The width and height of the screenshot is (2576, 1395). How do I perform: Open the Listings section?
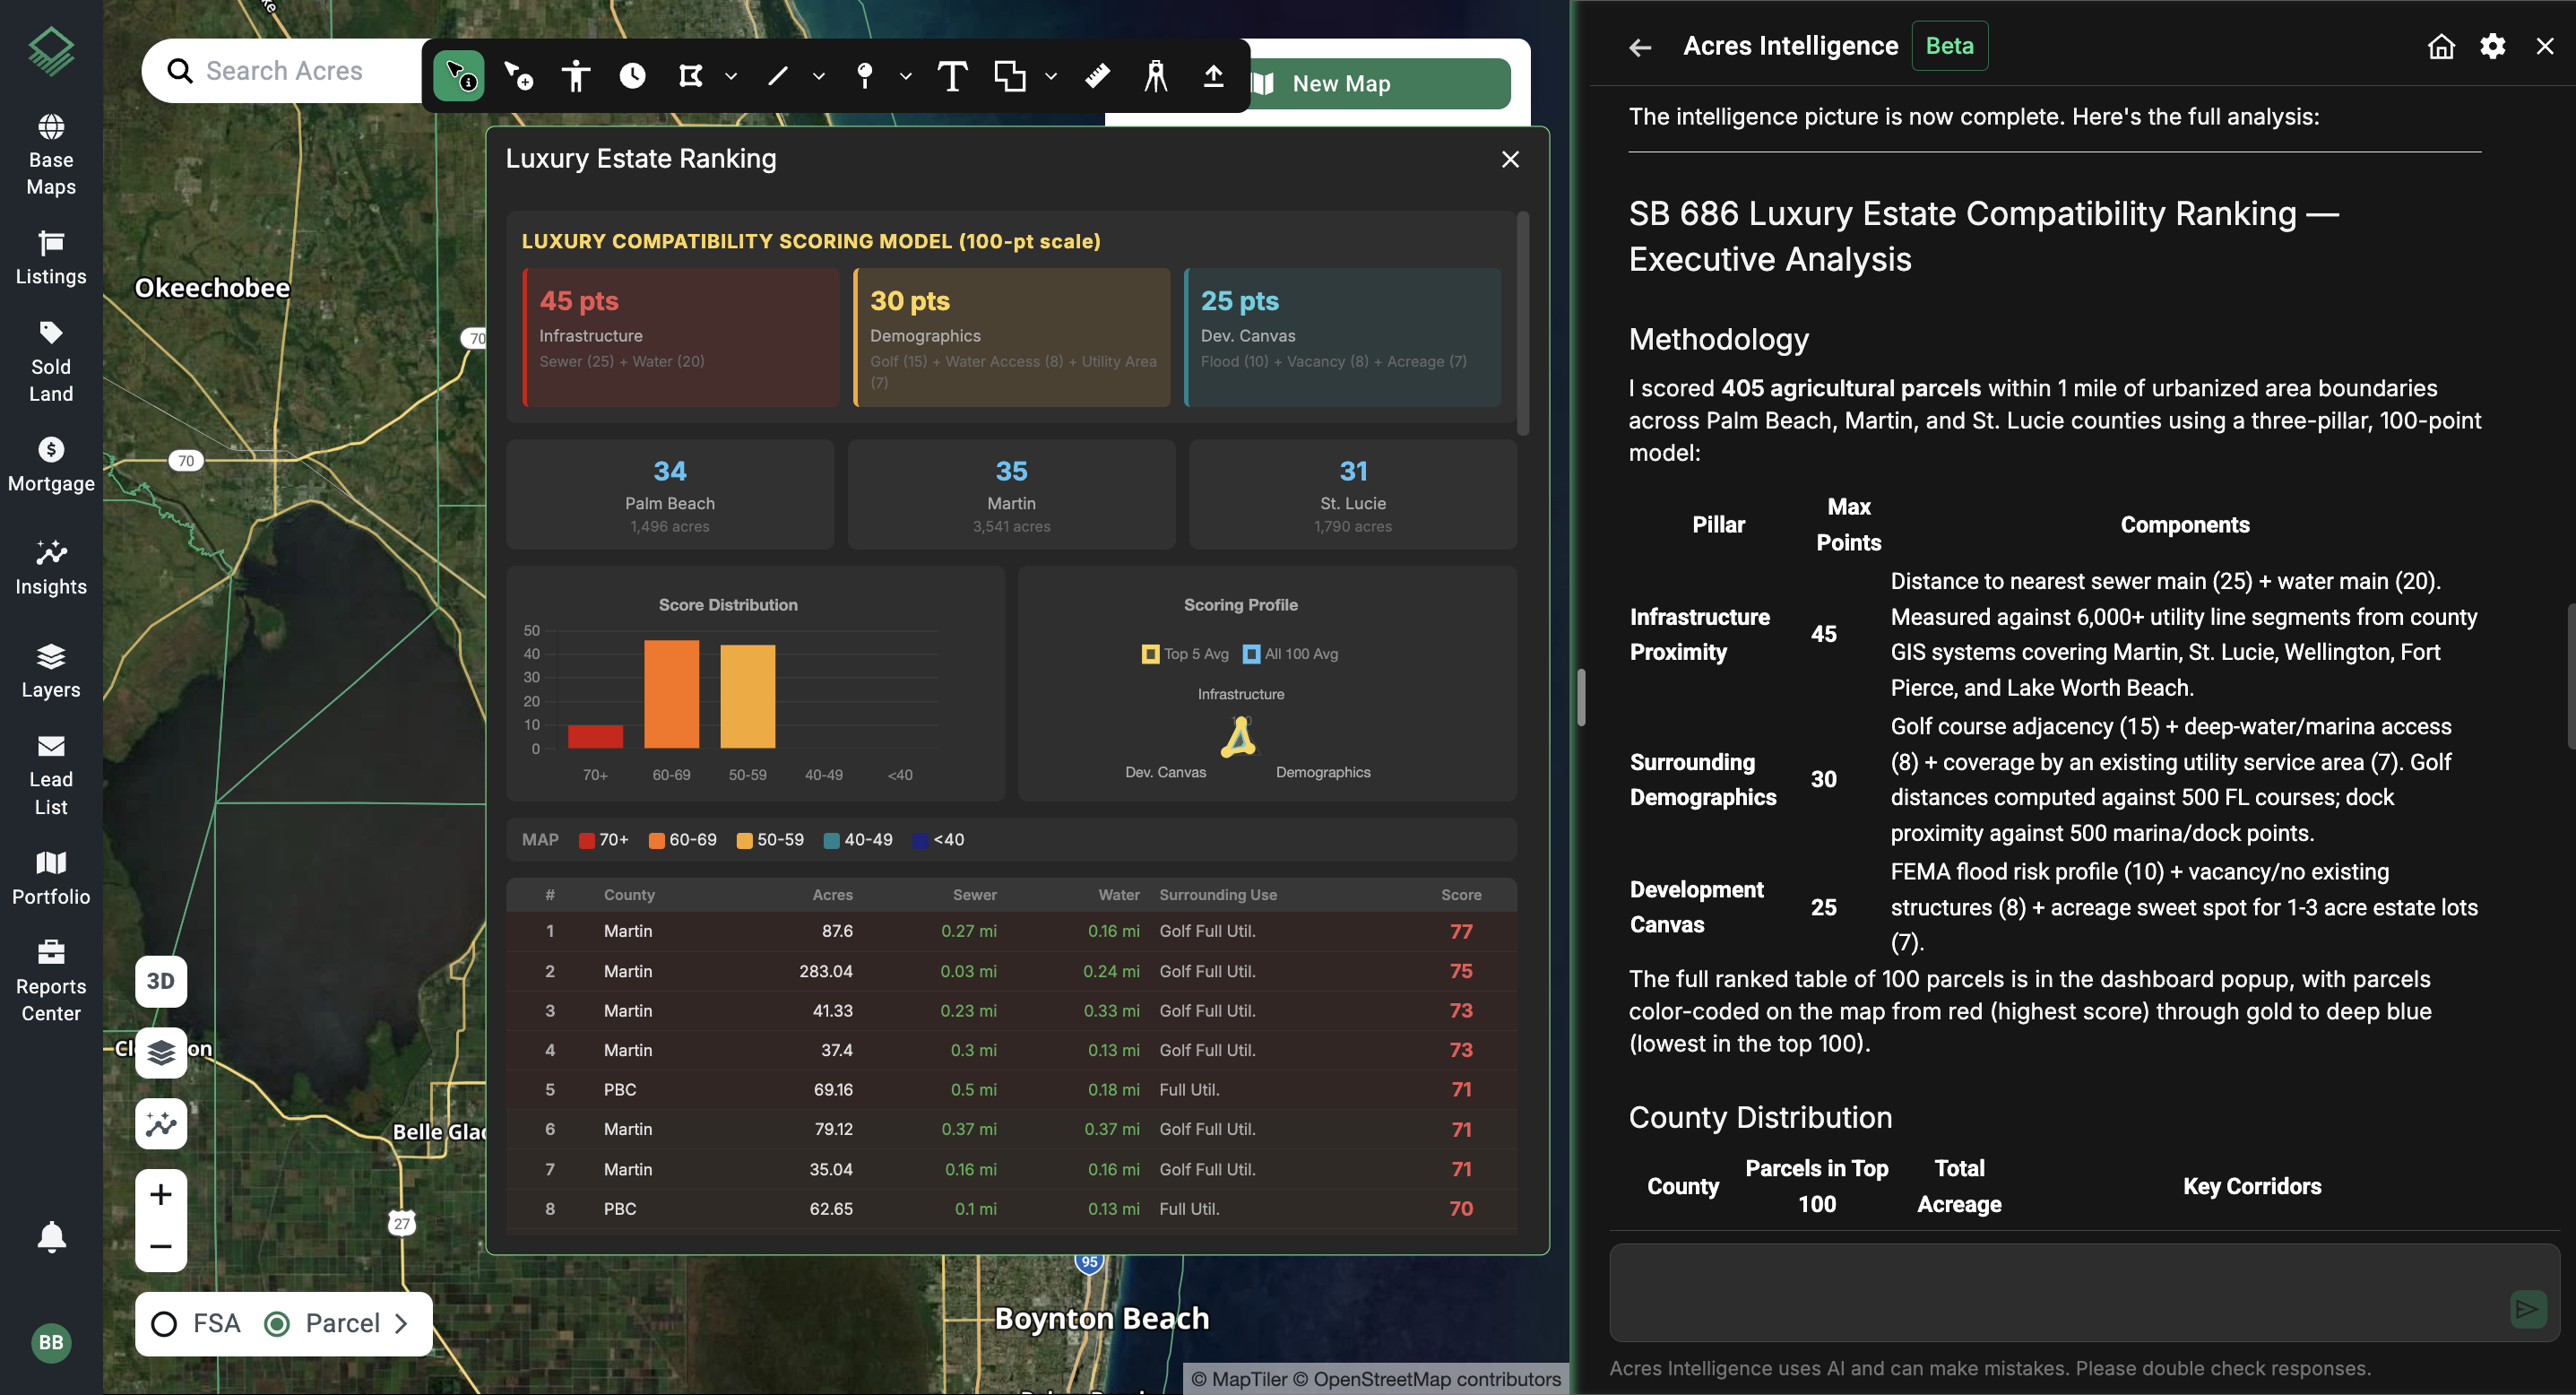51,258
